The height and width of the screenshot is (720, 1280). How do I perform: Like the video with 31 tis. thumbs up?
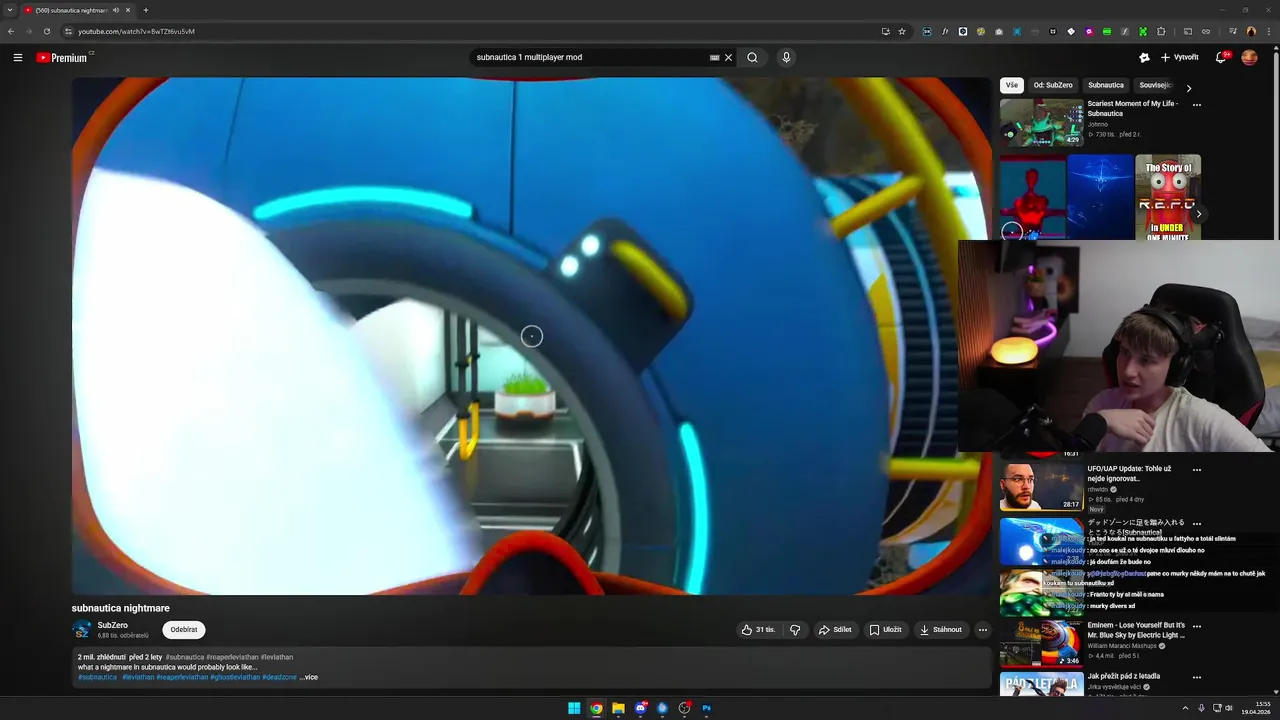(x=759, y=630)
